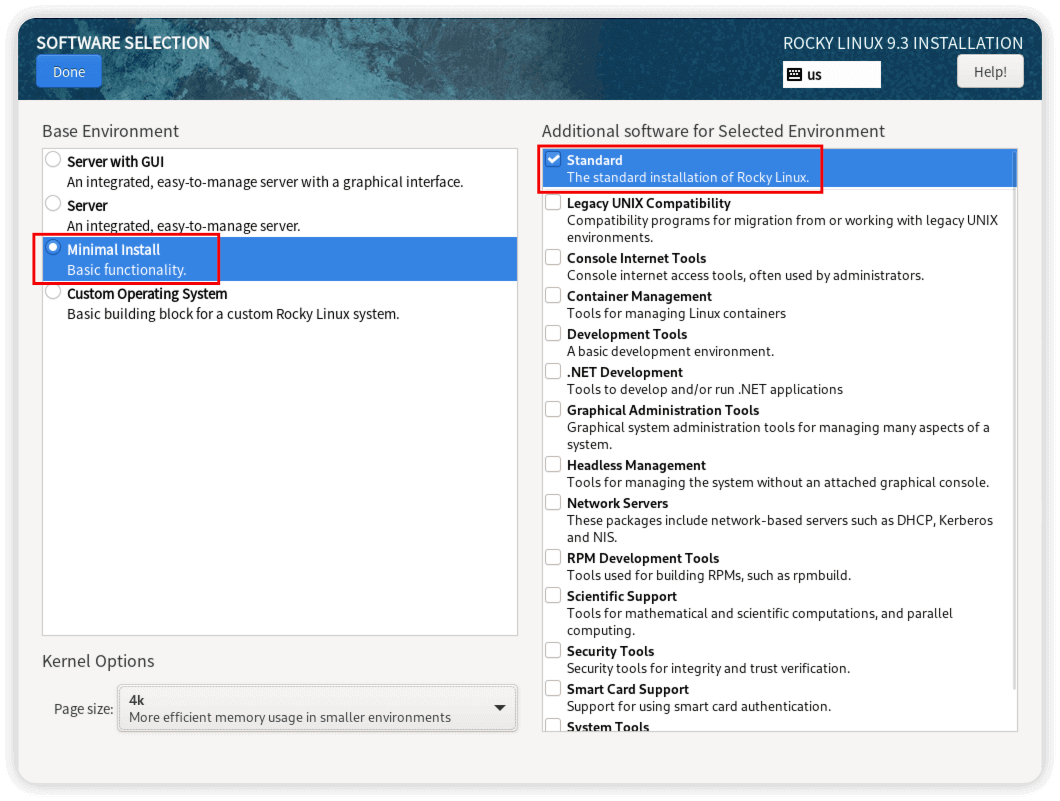Enable Scientific Support checkbox
This screenshot has width=1060, height=801.
coord(553,596)
